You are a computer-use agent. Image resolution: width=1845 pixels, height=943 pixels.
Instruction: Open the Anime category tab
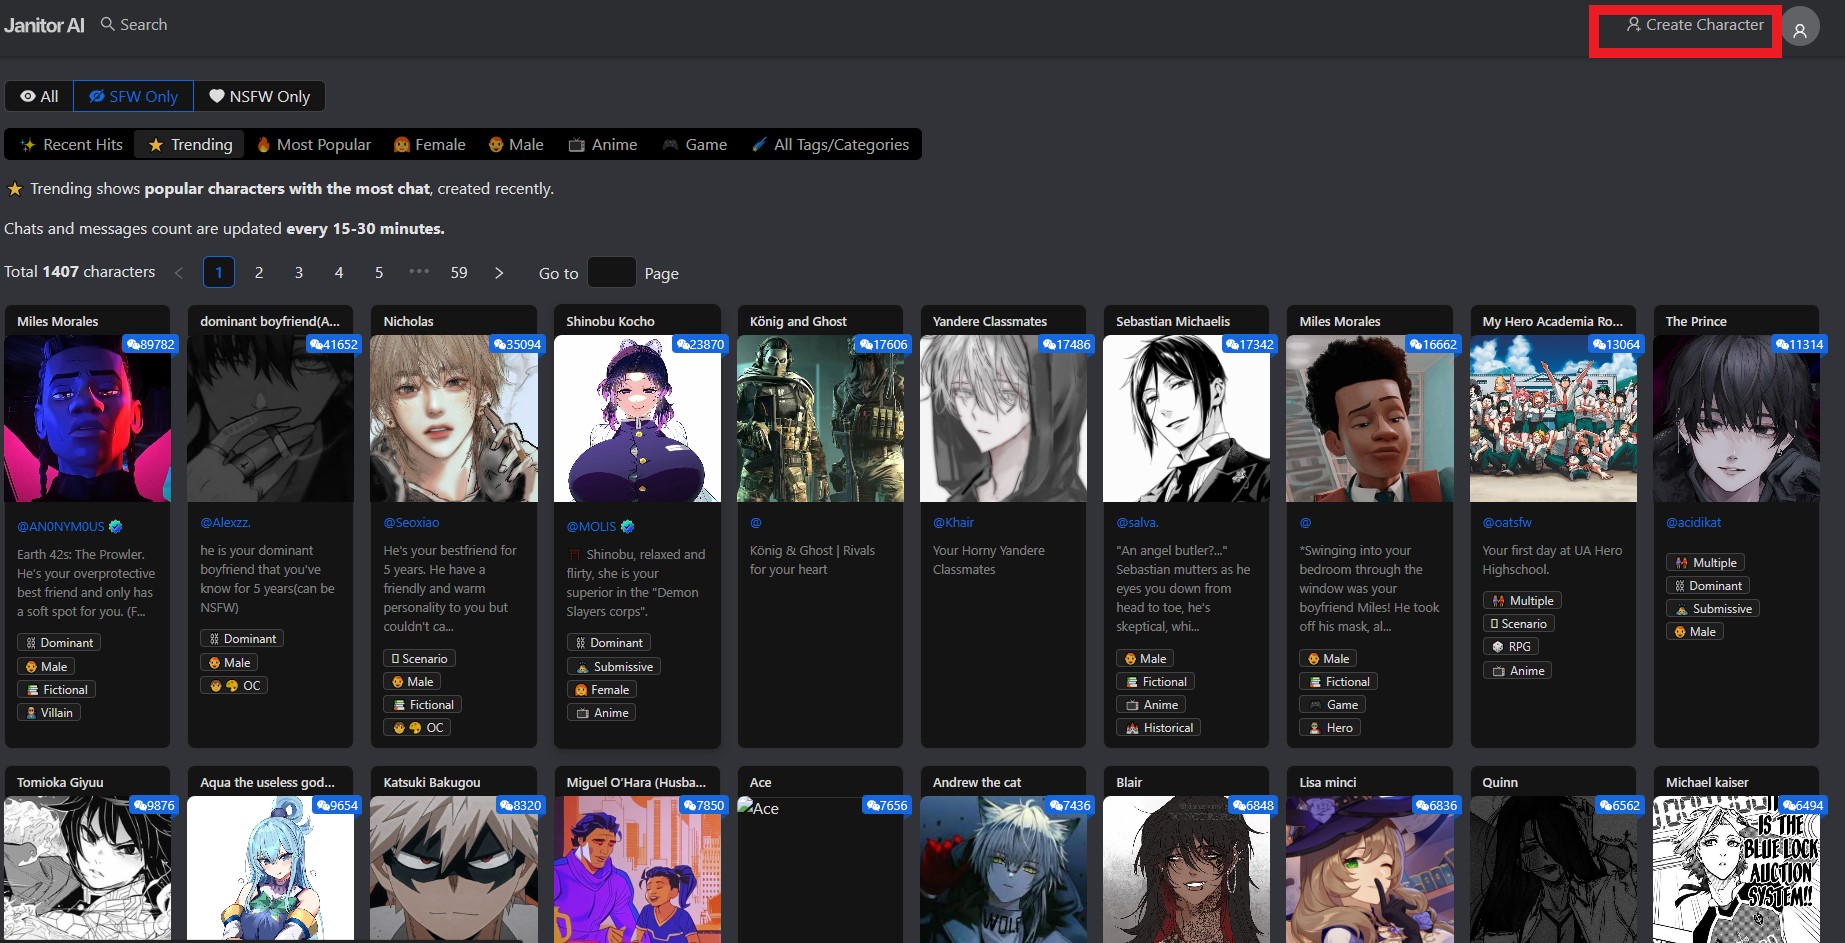click(x=603, y=144)
